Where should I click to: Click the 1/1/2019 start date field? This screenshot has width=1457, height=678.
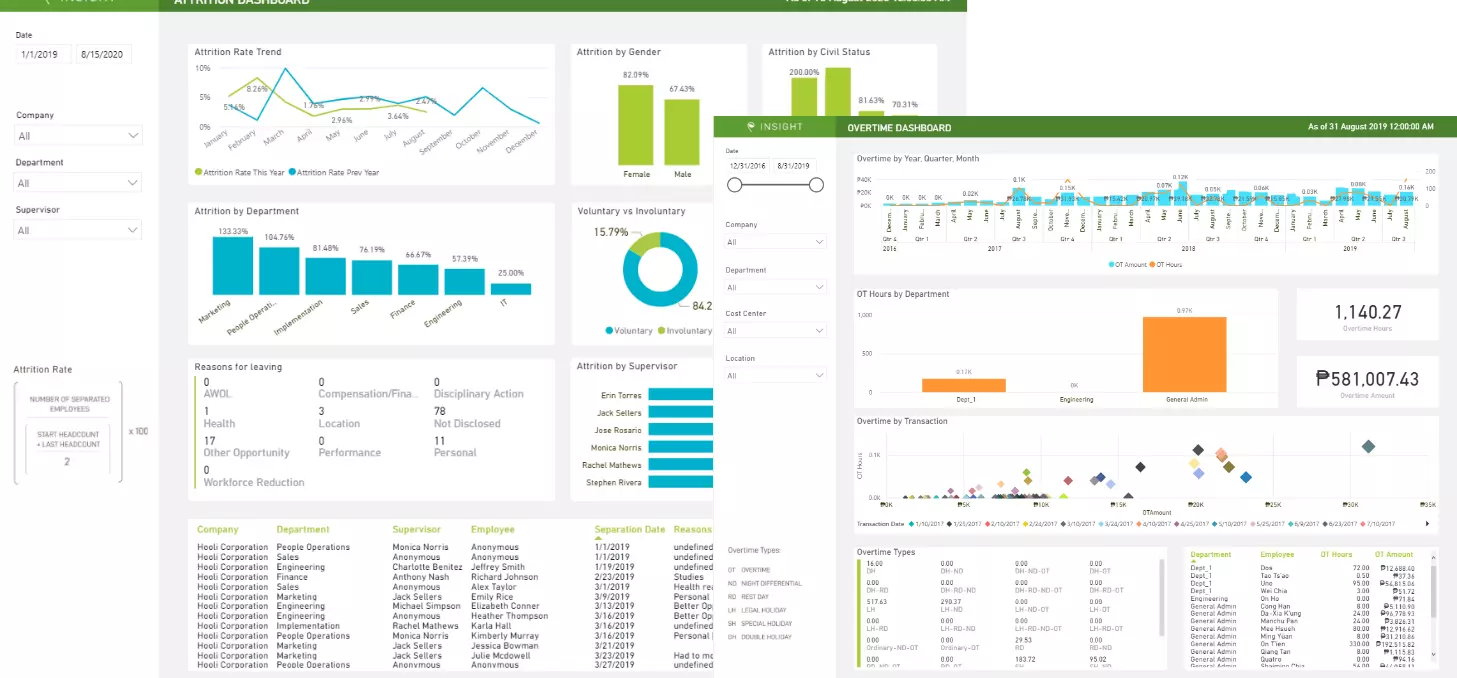pos(43,54)
